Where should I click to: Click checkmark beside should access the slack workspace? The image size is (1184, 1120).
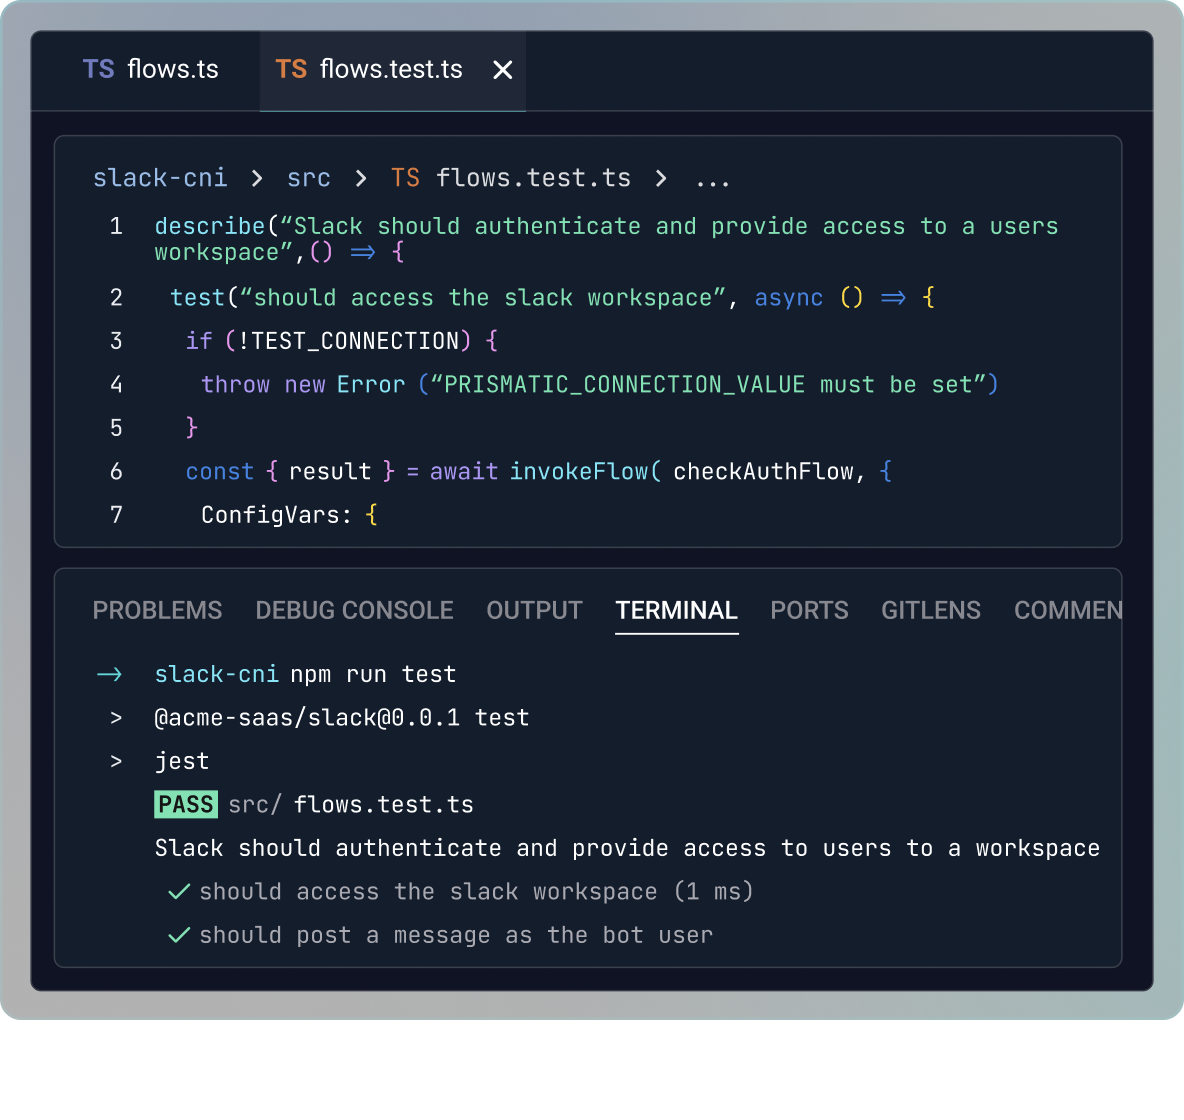click(x=179, y=892)
